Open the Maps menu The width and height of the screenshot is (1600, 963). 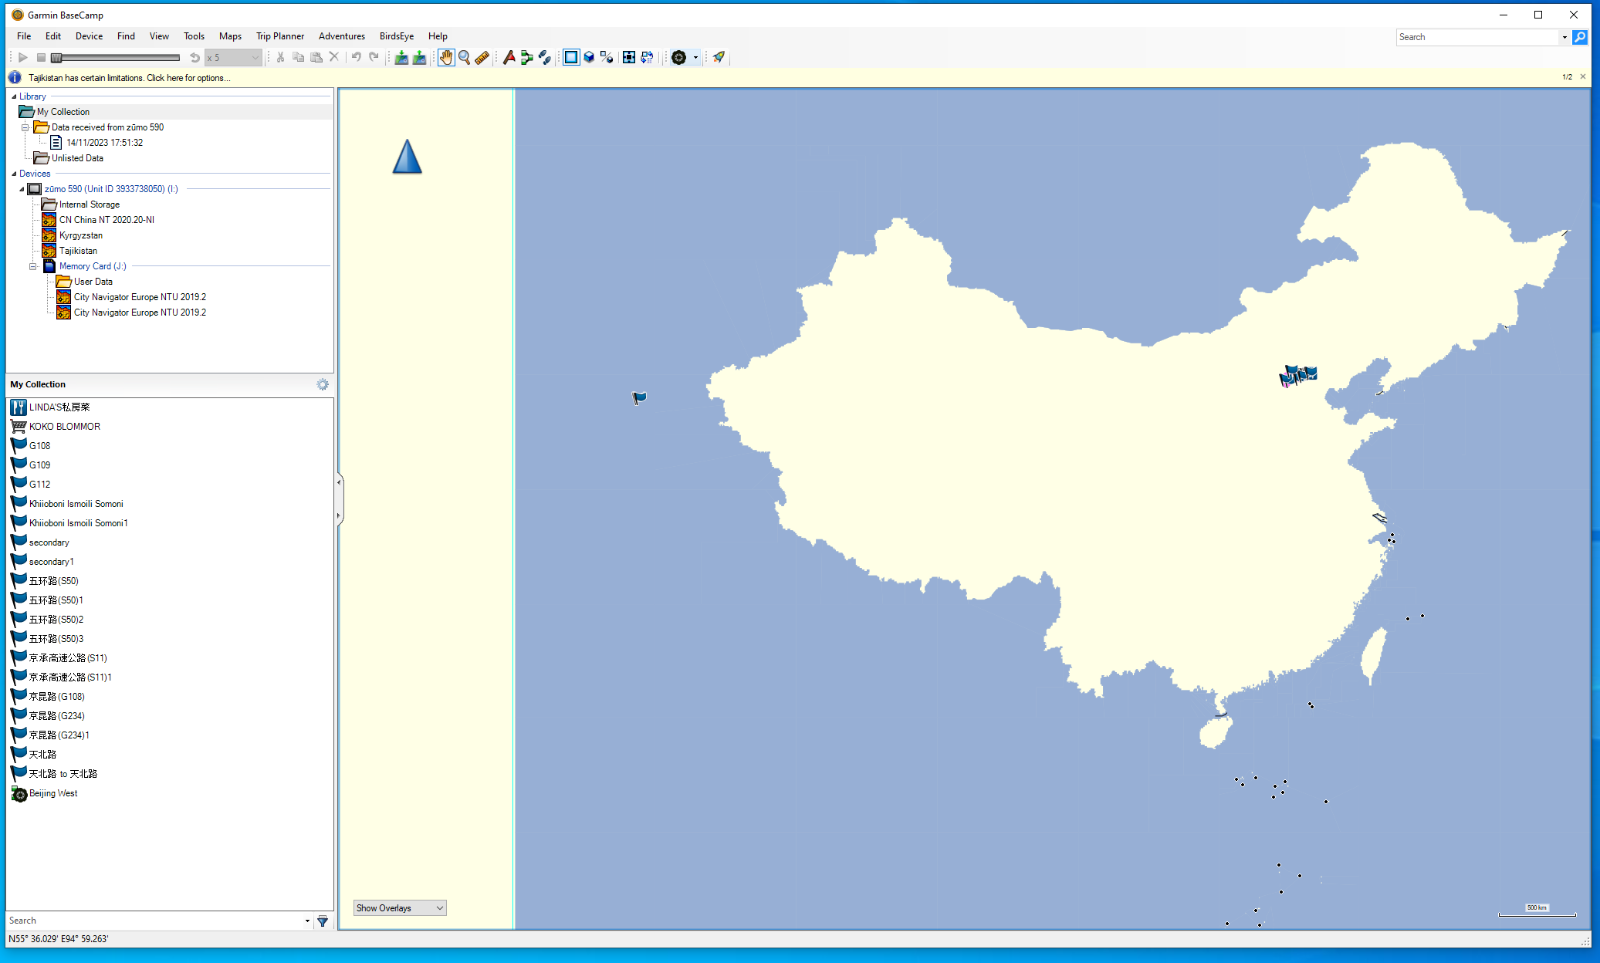pos(230,36)
